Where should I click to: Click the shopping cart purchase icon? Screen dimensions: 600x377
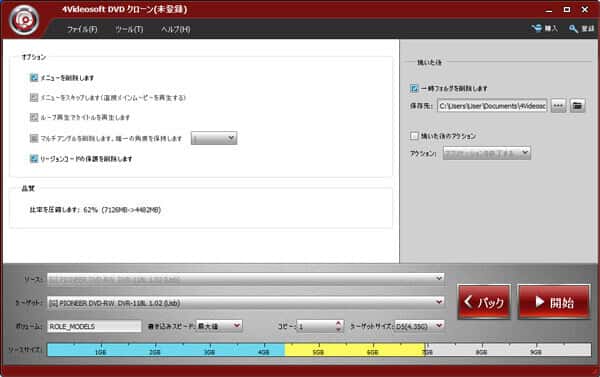pyautogui.click(x=536, y=28)
